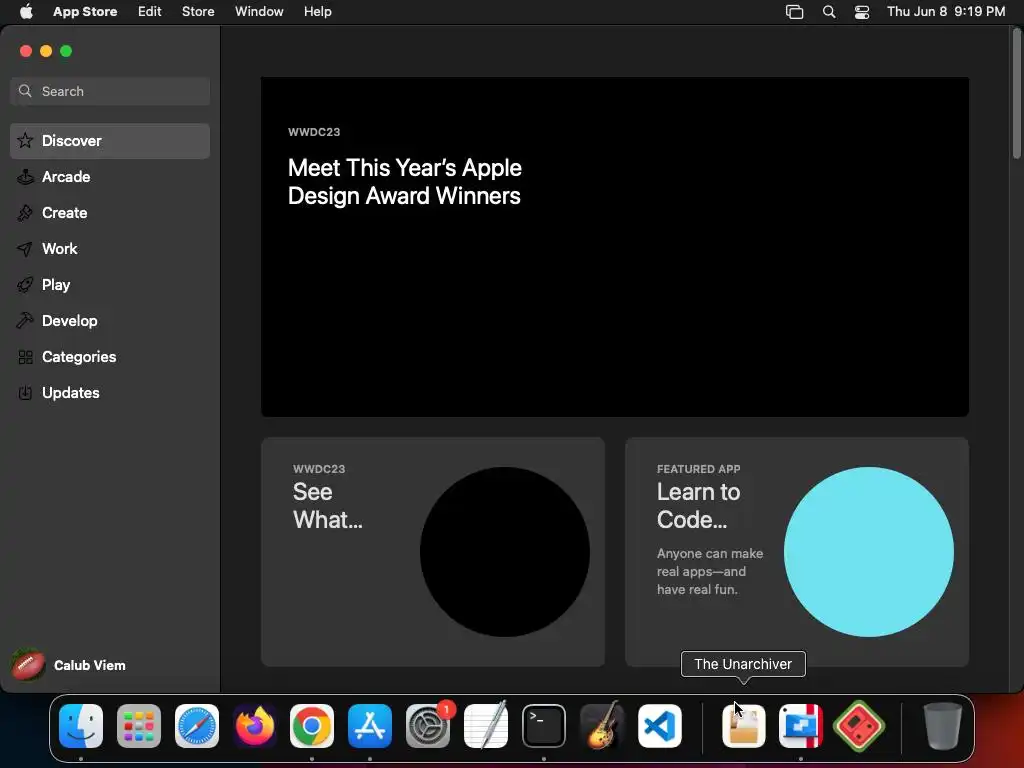This screenshot has height=768, width=1024.
Task: Open Terminal from the Dock
Action: pyautogui.click(x=543, y=726)
